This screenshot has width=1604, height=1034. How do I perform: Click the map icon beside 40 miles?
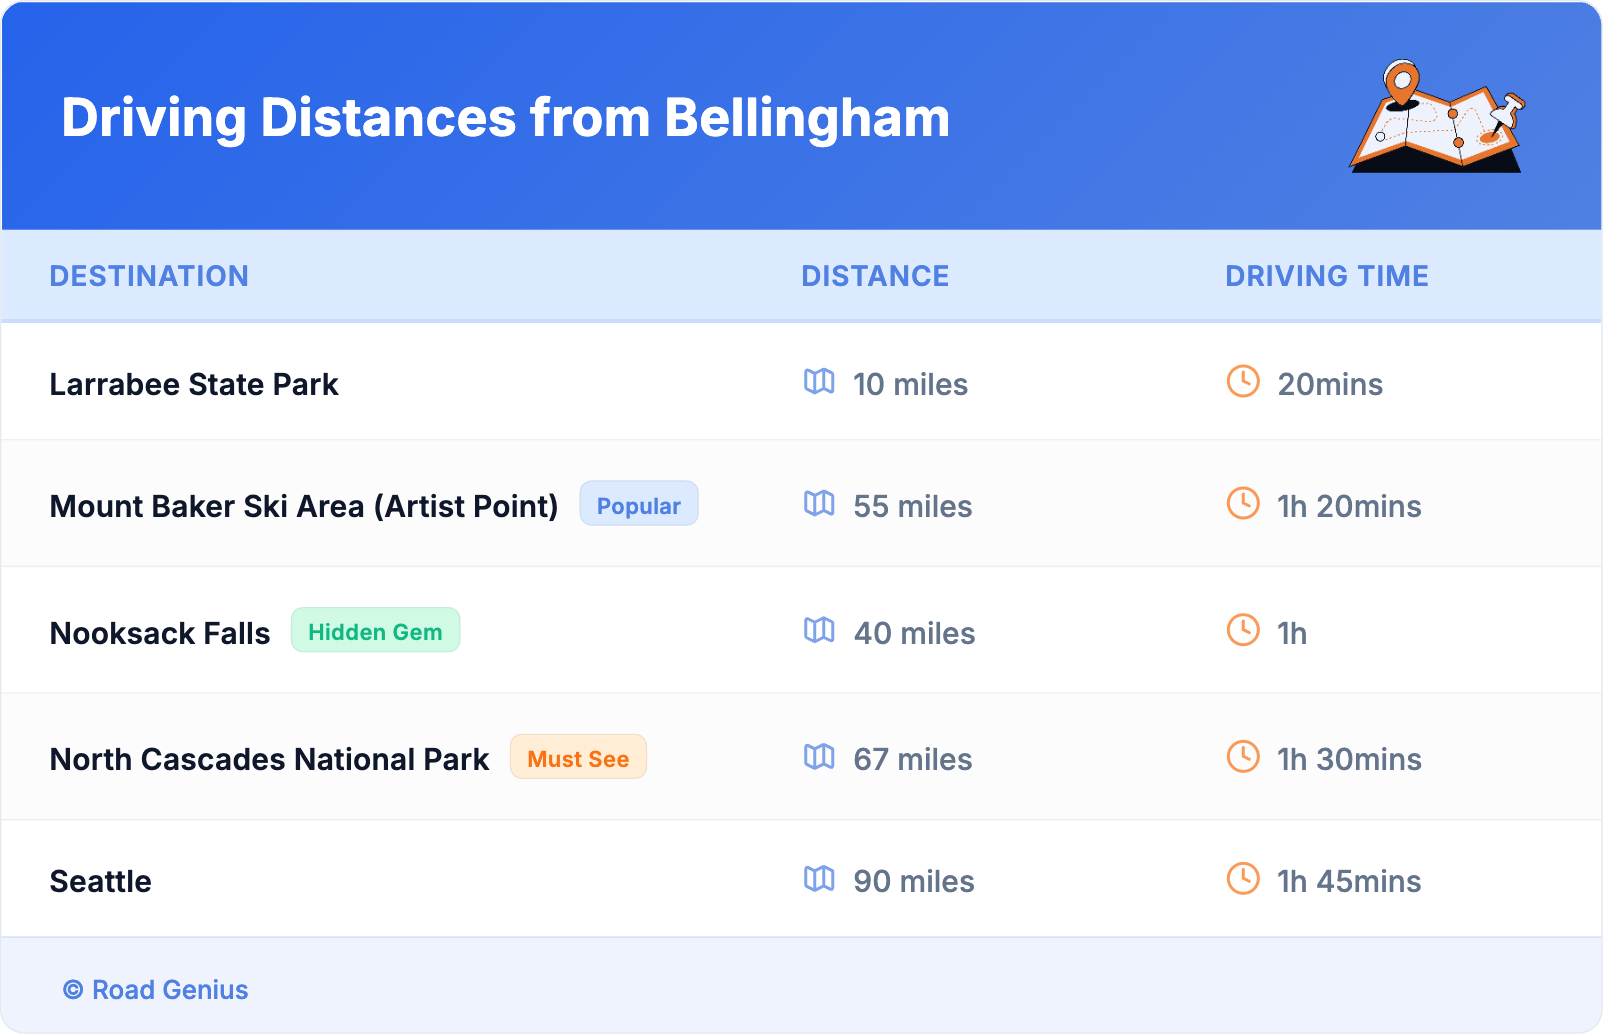(819, 630)
